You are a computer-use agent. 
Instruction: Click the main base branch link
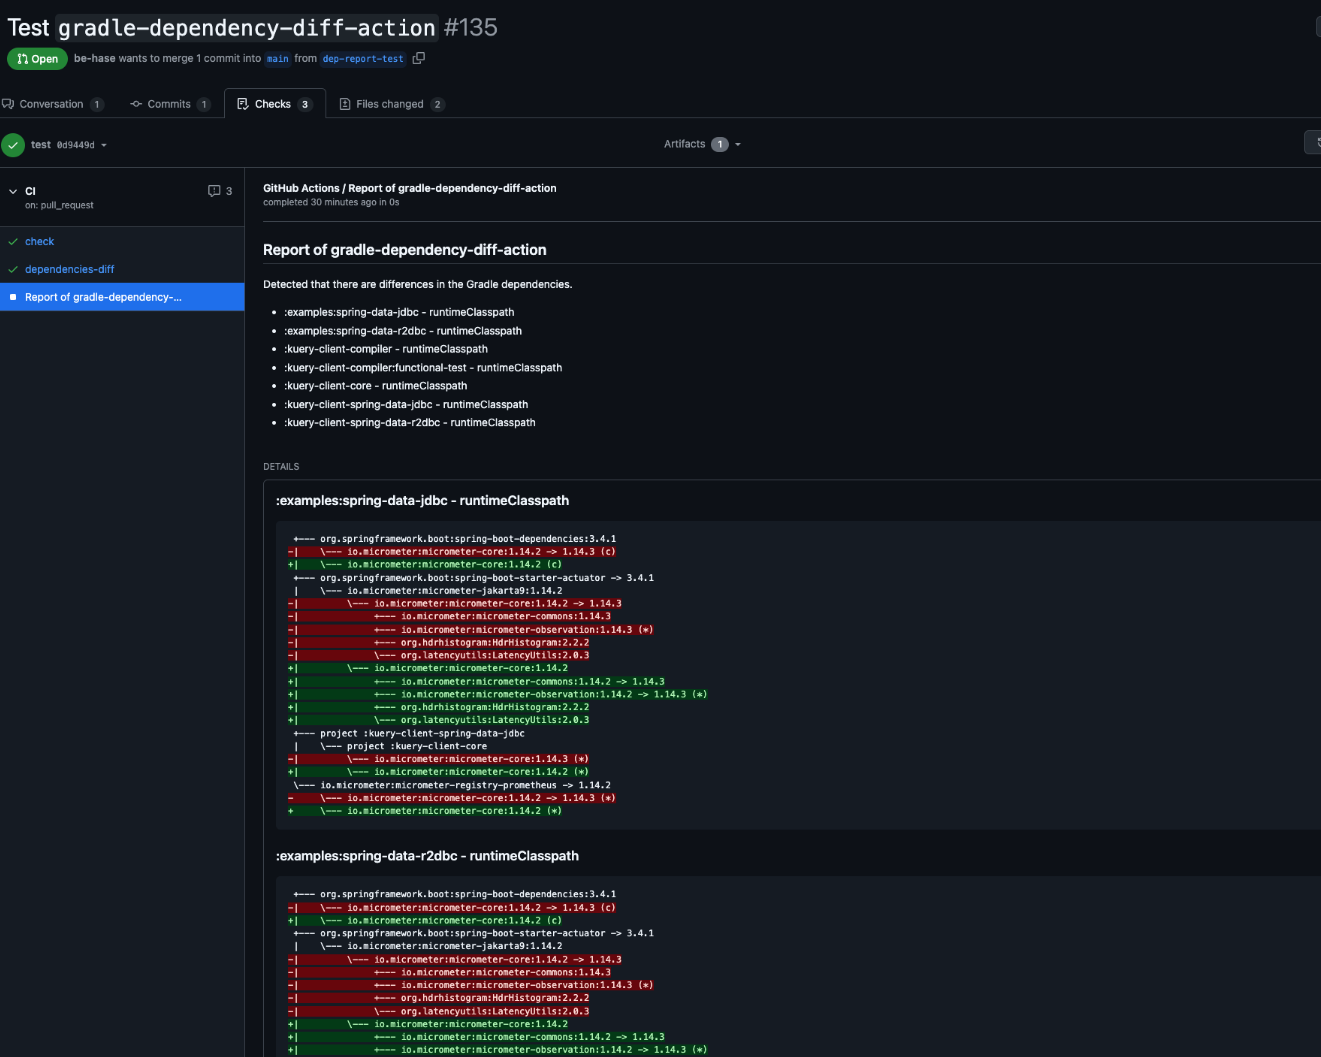(x=278, y=59)
